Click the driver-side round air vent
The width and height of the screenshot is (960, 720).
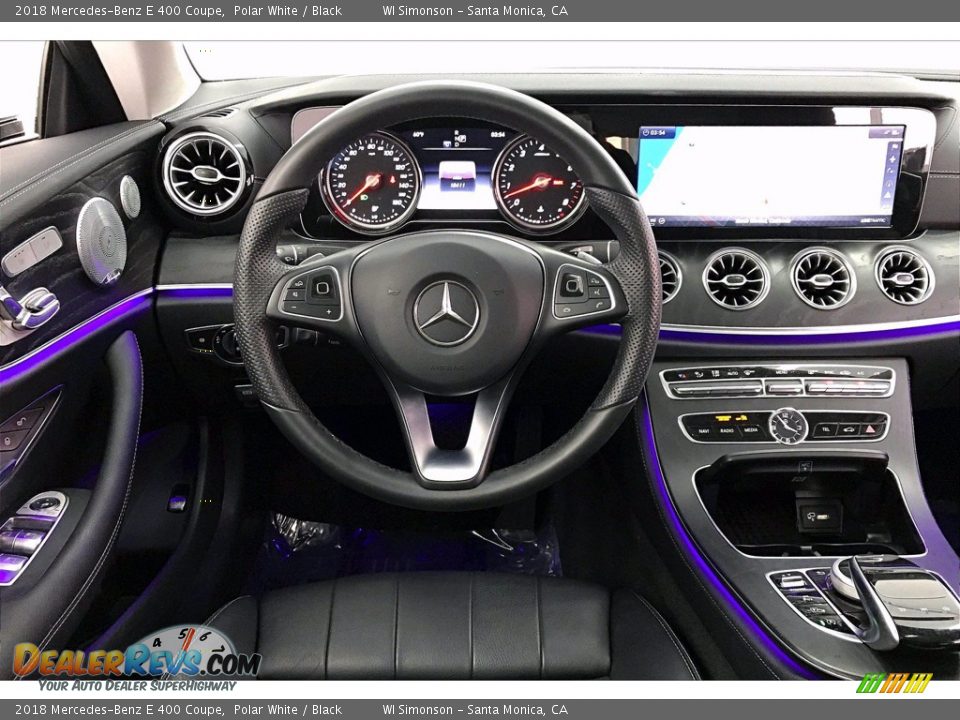click(x=205, y=174)
